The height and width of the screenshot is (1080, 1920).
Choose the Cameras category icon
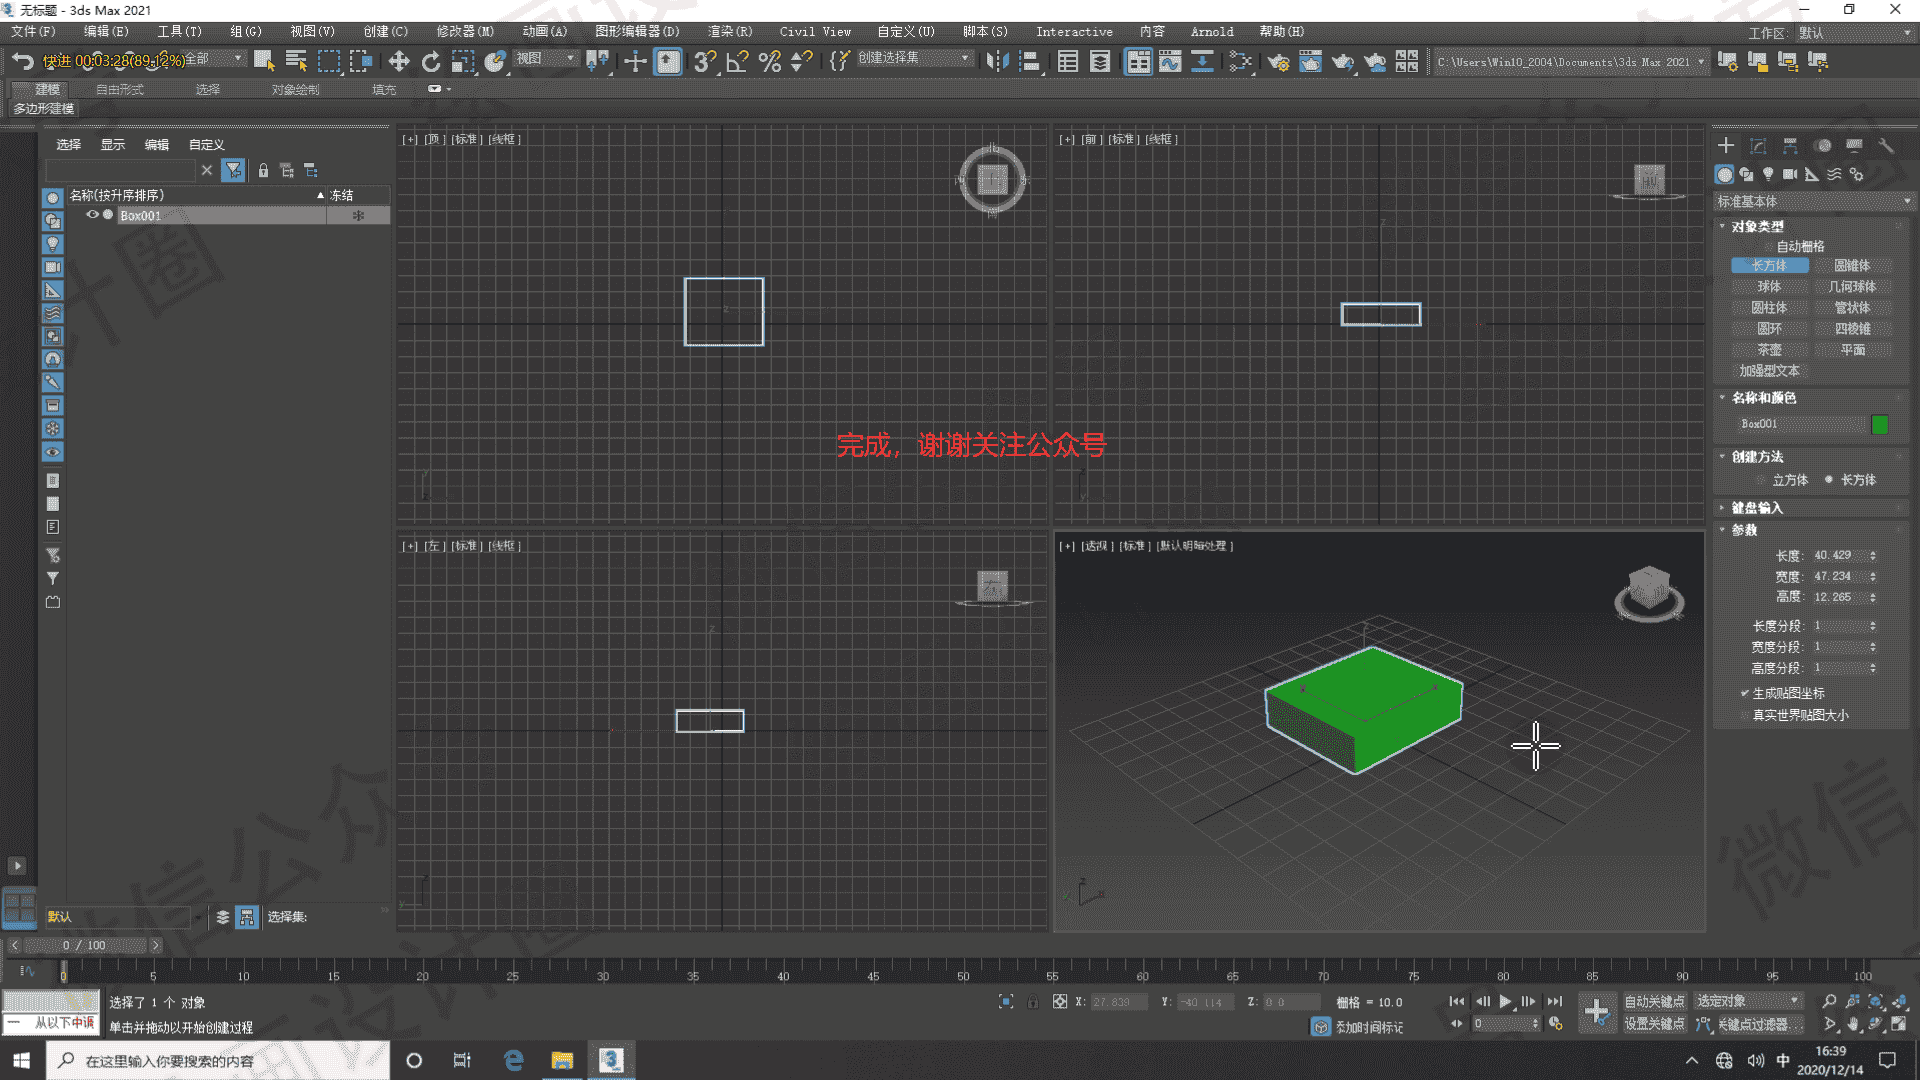pyautogui.click(x=1790, y=174)
